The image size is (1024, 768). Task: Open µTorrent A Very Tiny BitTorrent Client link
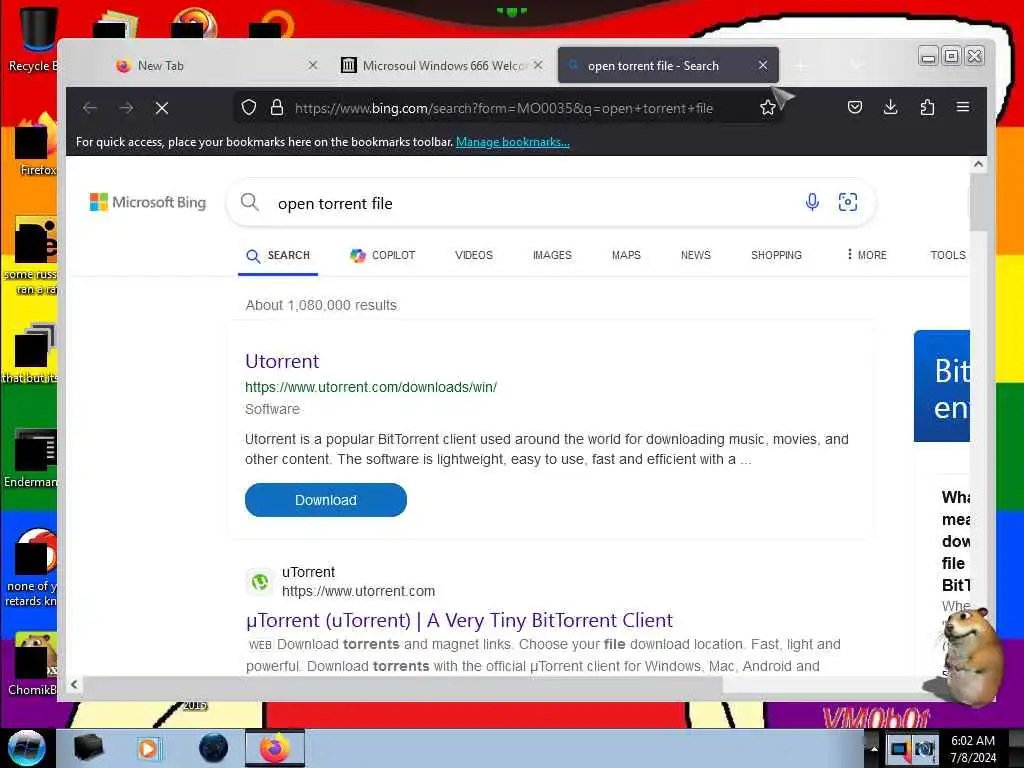459,620
